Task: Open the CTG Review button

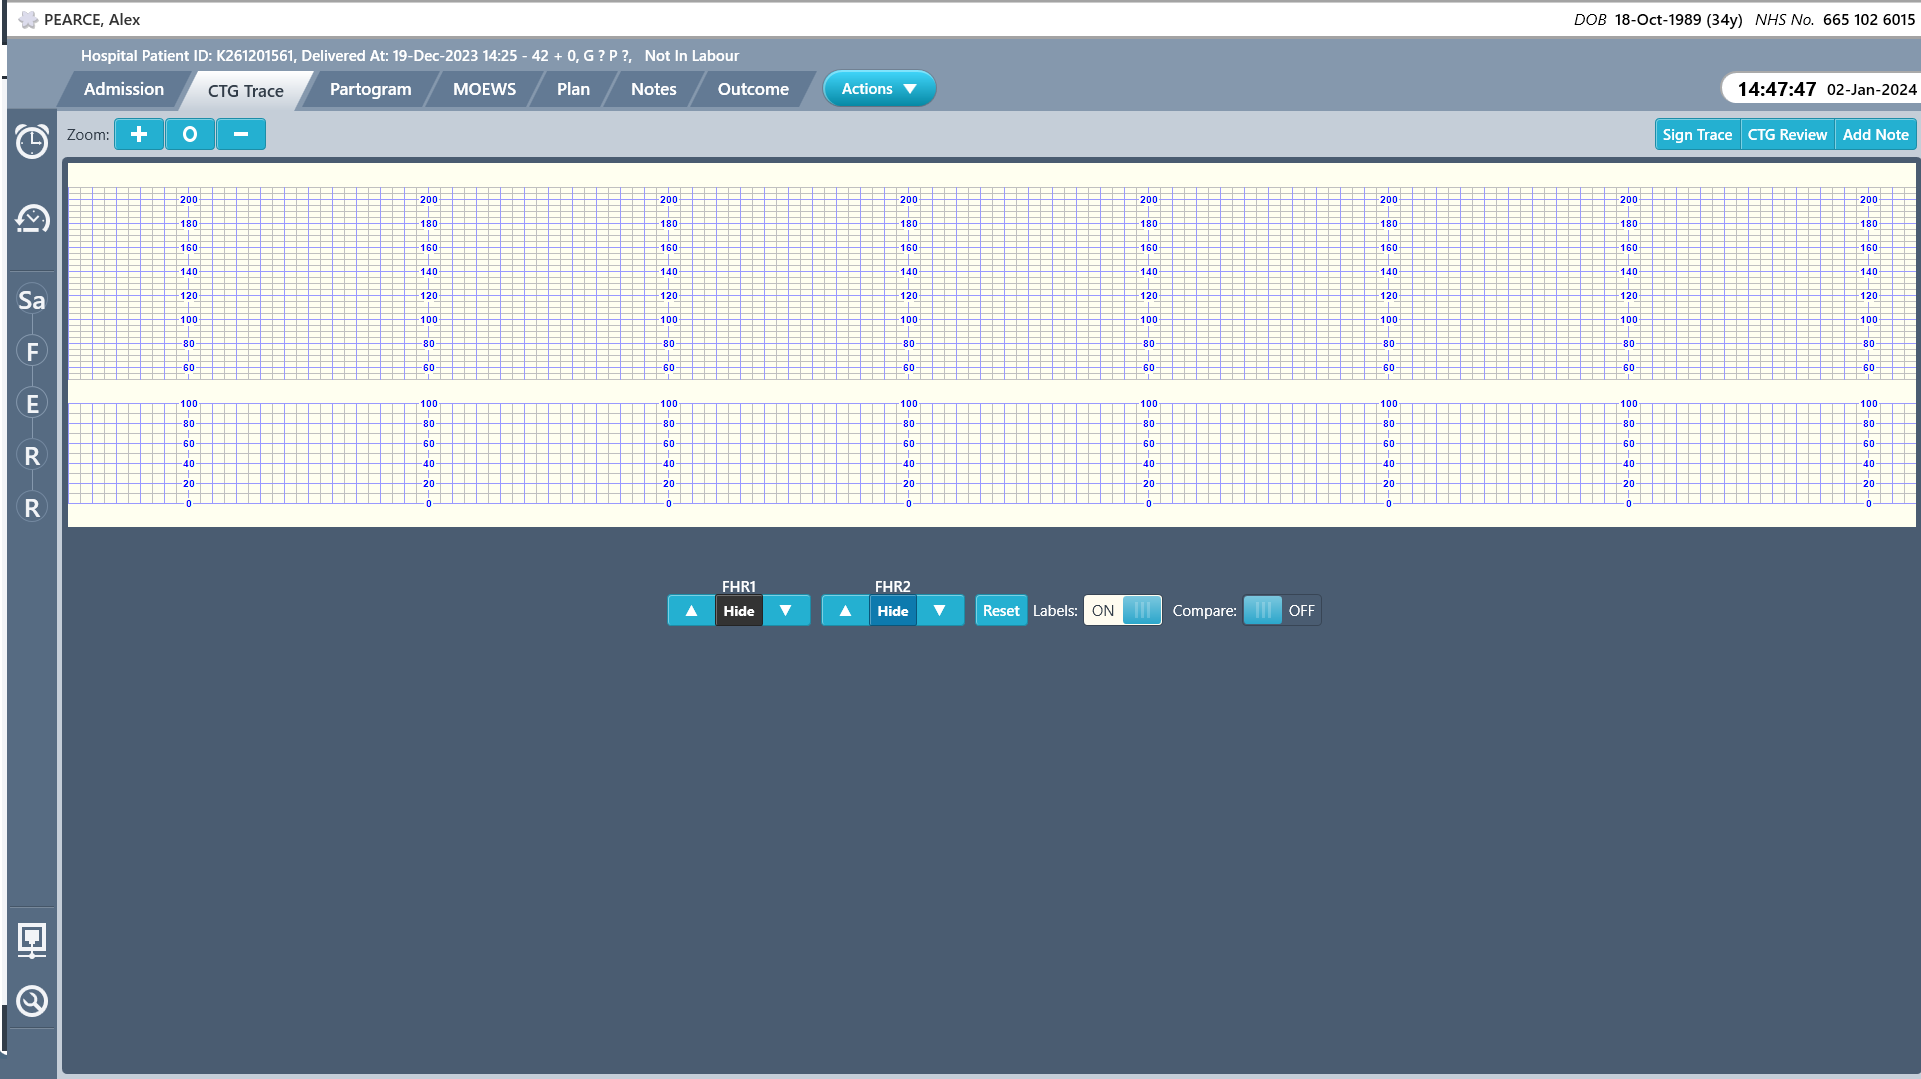Action: (x=1787, y=134)
